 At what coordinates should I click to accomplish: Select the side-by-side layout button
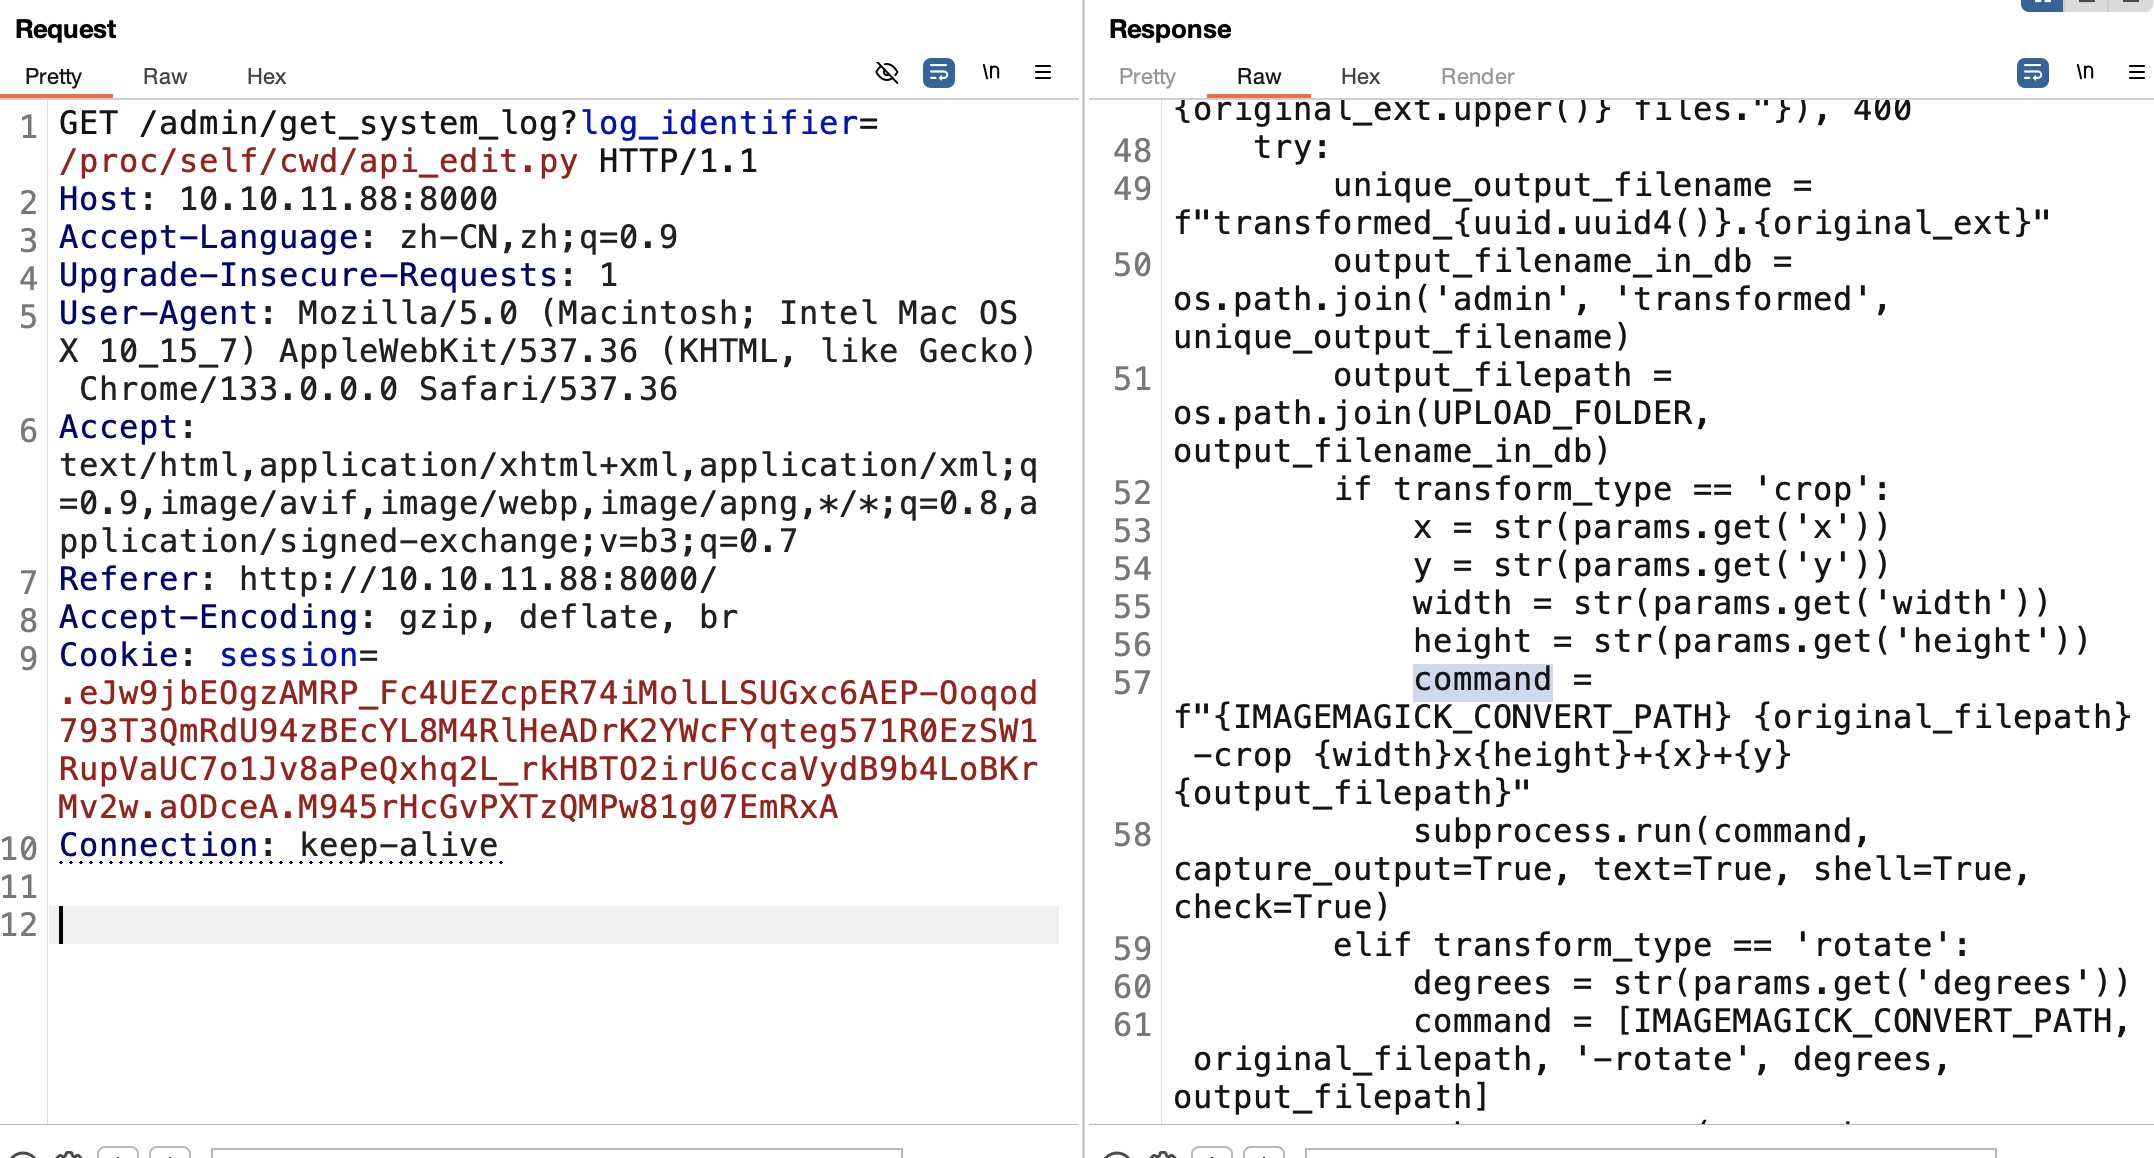point(2041,4)
